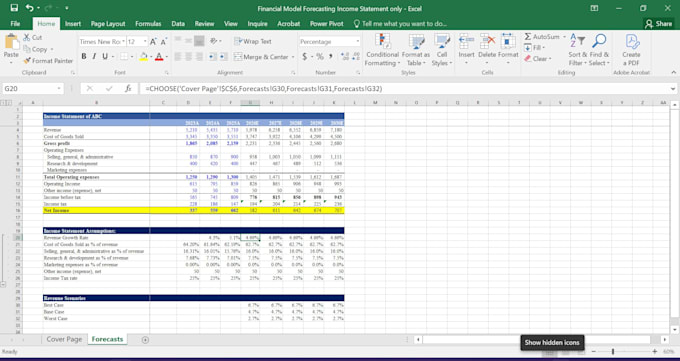
Task: Click the Insert Function fx icon
Action: tap(128, 88)
